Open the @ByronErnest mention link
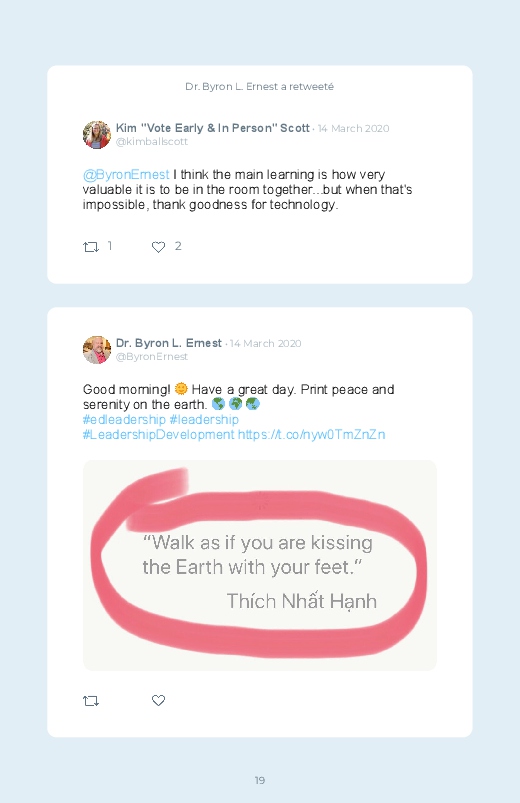The height and width of the screenshot is (803, 520). 126,175
